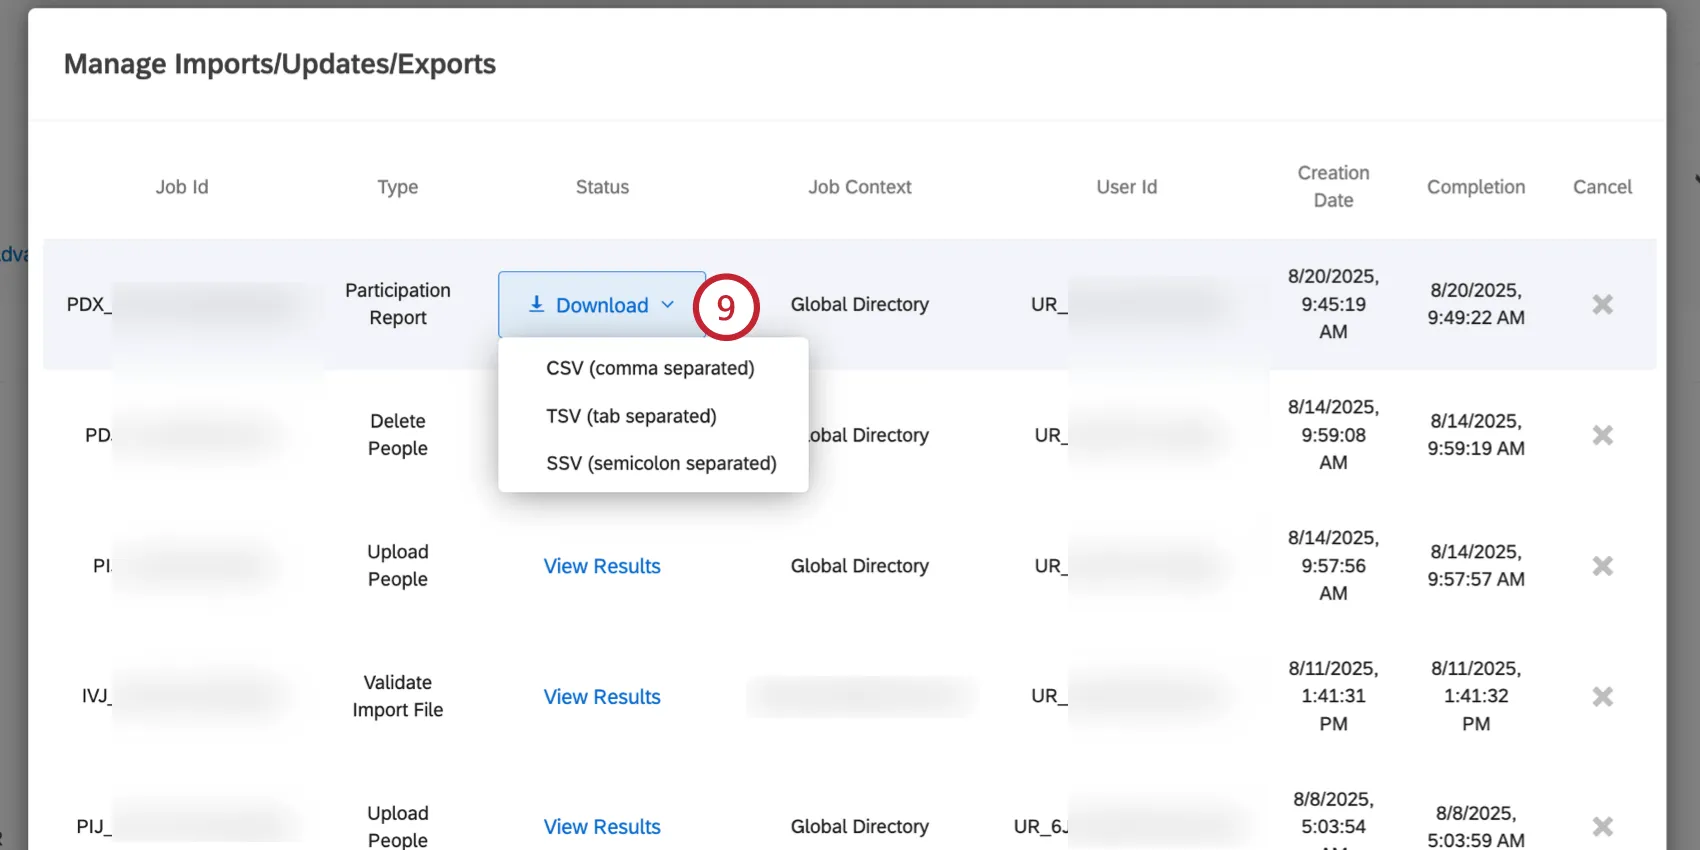Click cancel X for 8/14 Upload People job
Image resolution: width=1700 pixels, height=850 pixels.
click(1602, 566)
